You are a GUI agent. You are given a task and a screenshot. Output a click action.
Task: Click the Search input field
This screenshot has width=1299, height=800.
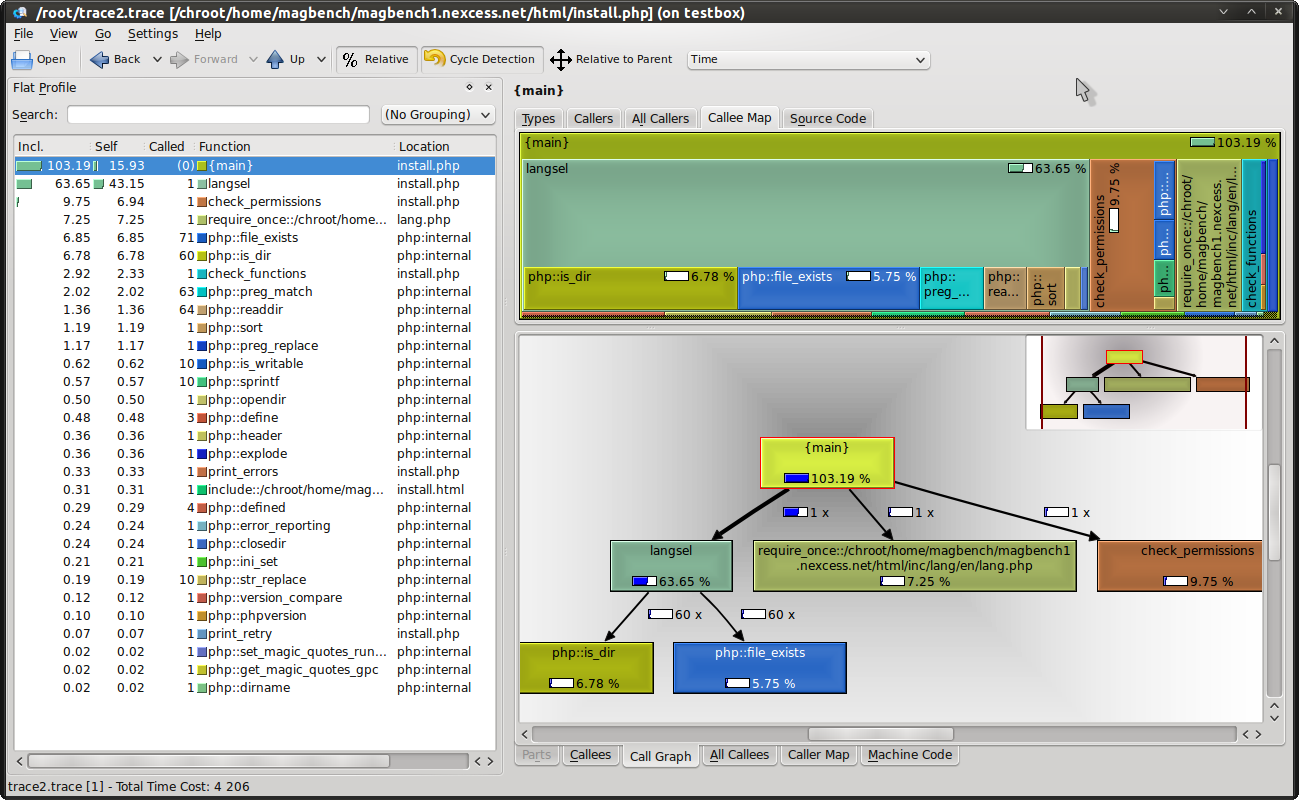tap(218, 115)
